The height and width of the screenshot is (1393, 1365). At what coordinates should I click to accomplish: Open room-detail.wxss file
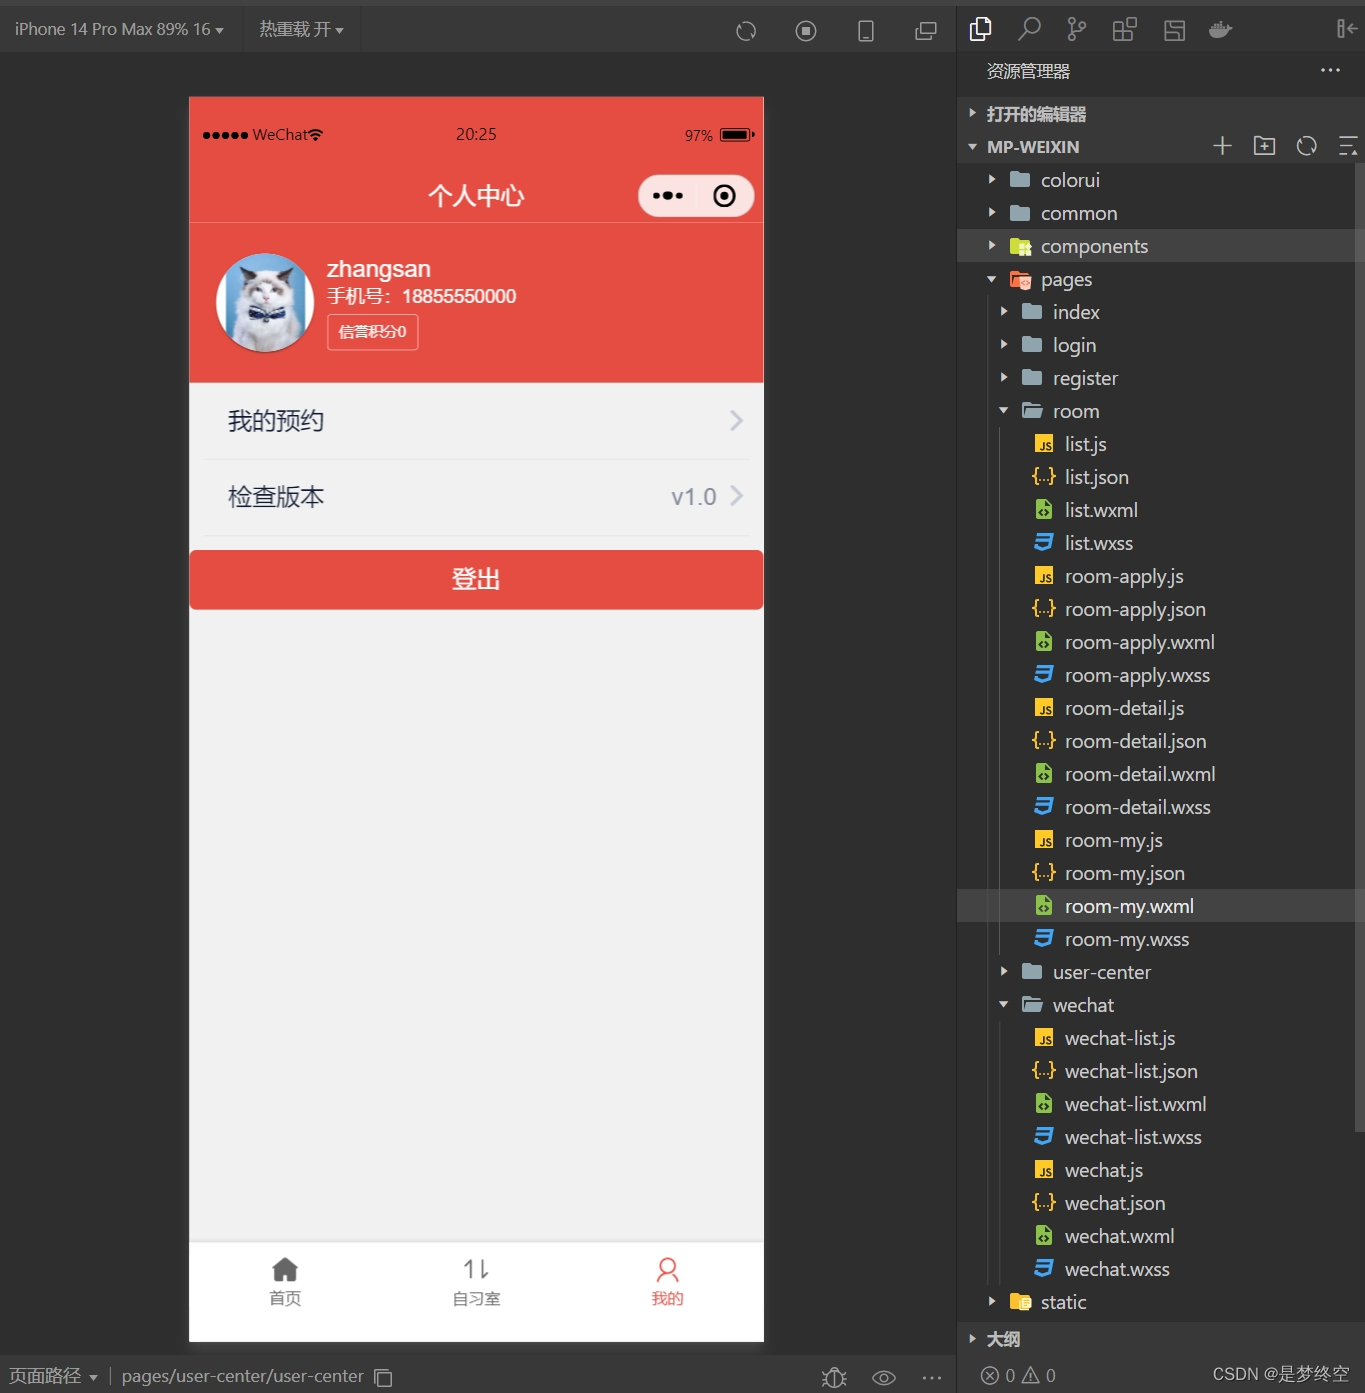[x=1137, y=807]
